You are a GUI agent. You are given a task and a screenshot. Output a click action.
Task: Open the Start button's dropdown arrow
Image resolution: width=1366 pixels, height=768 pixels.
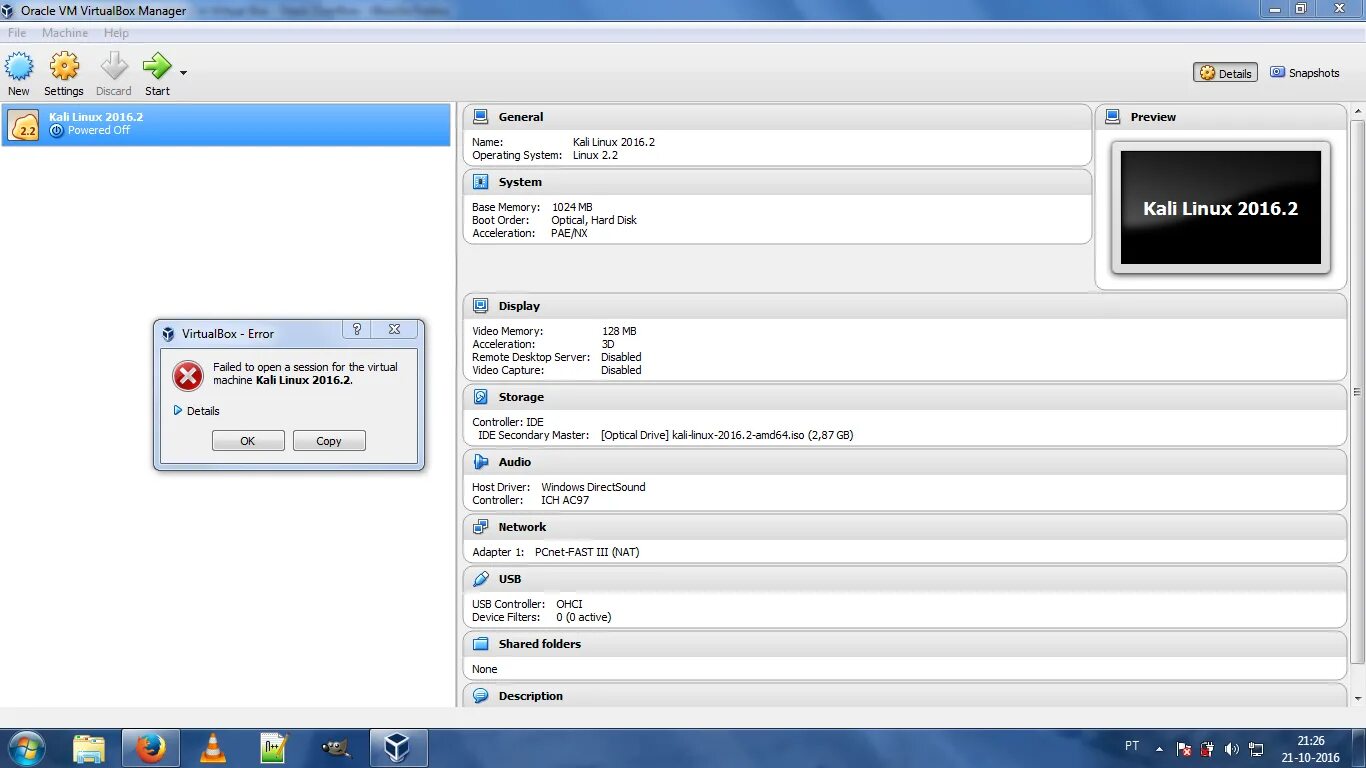point(183,73)
